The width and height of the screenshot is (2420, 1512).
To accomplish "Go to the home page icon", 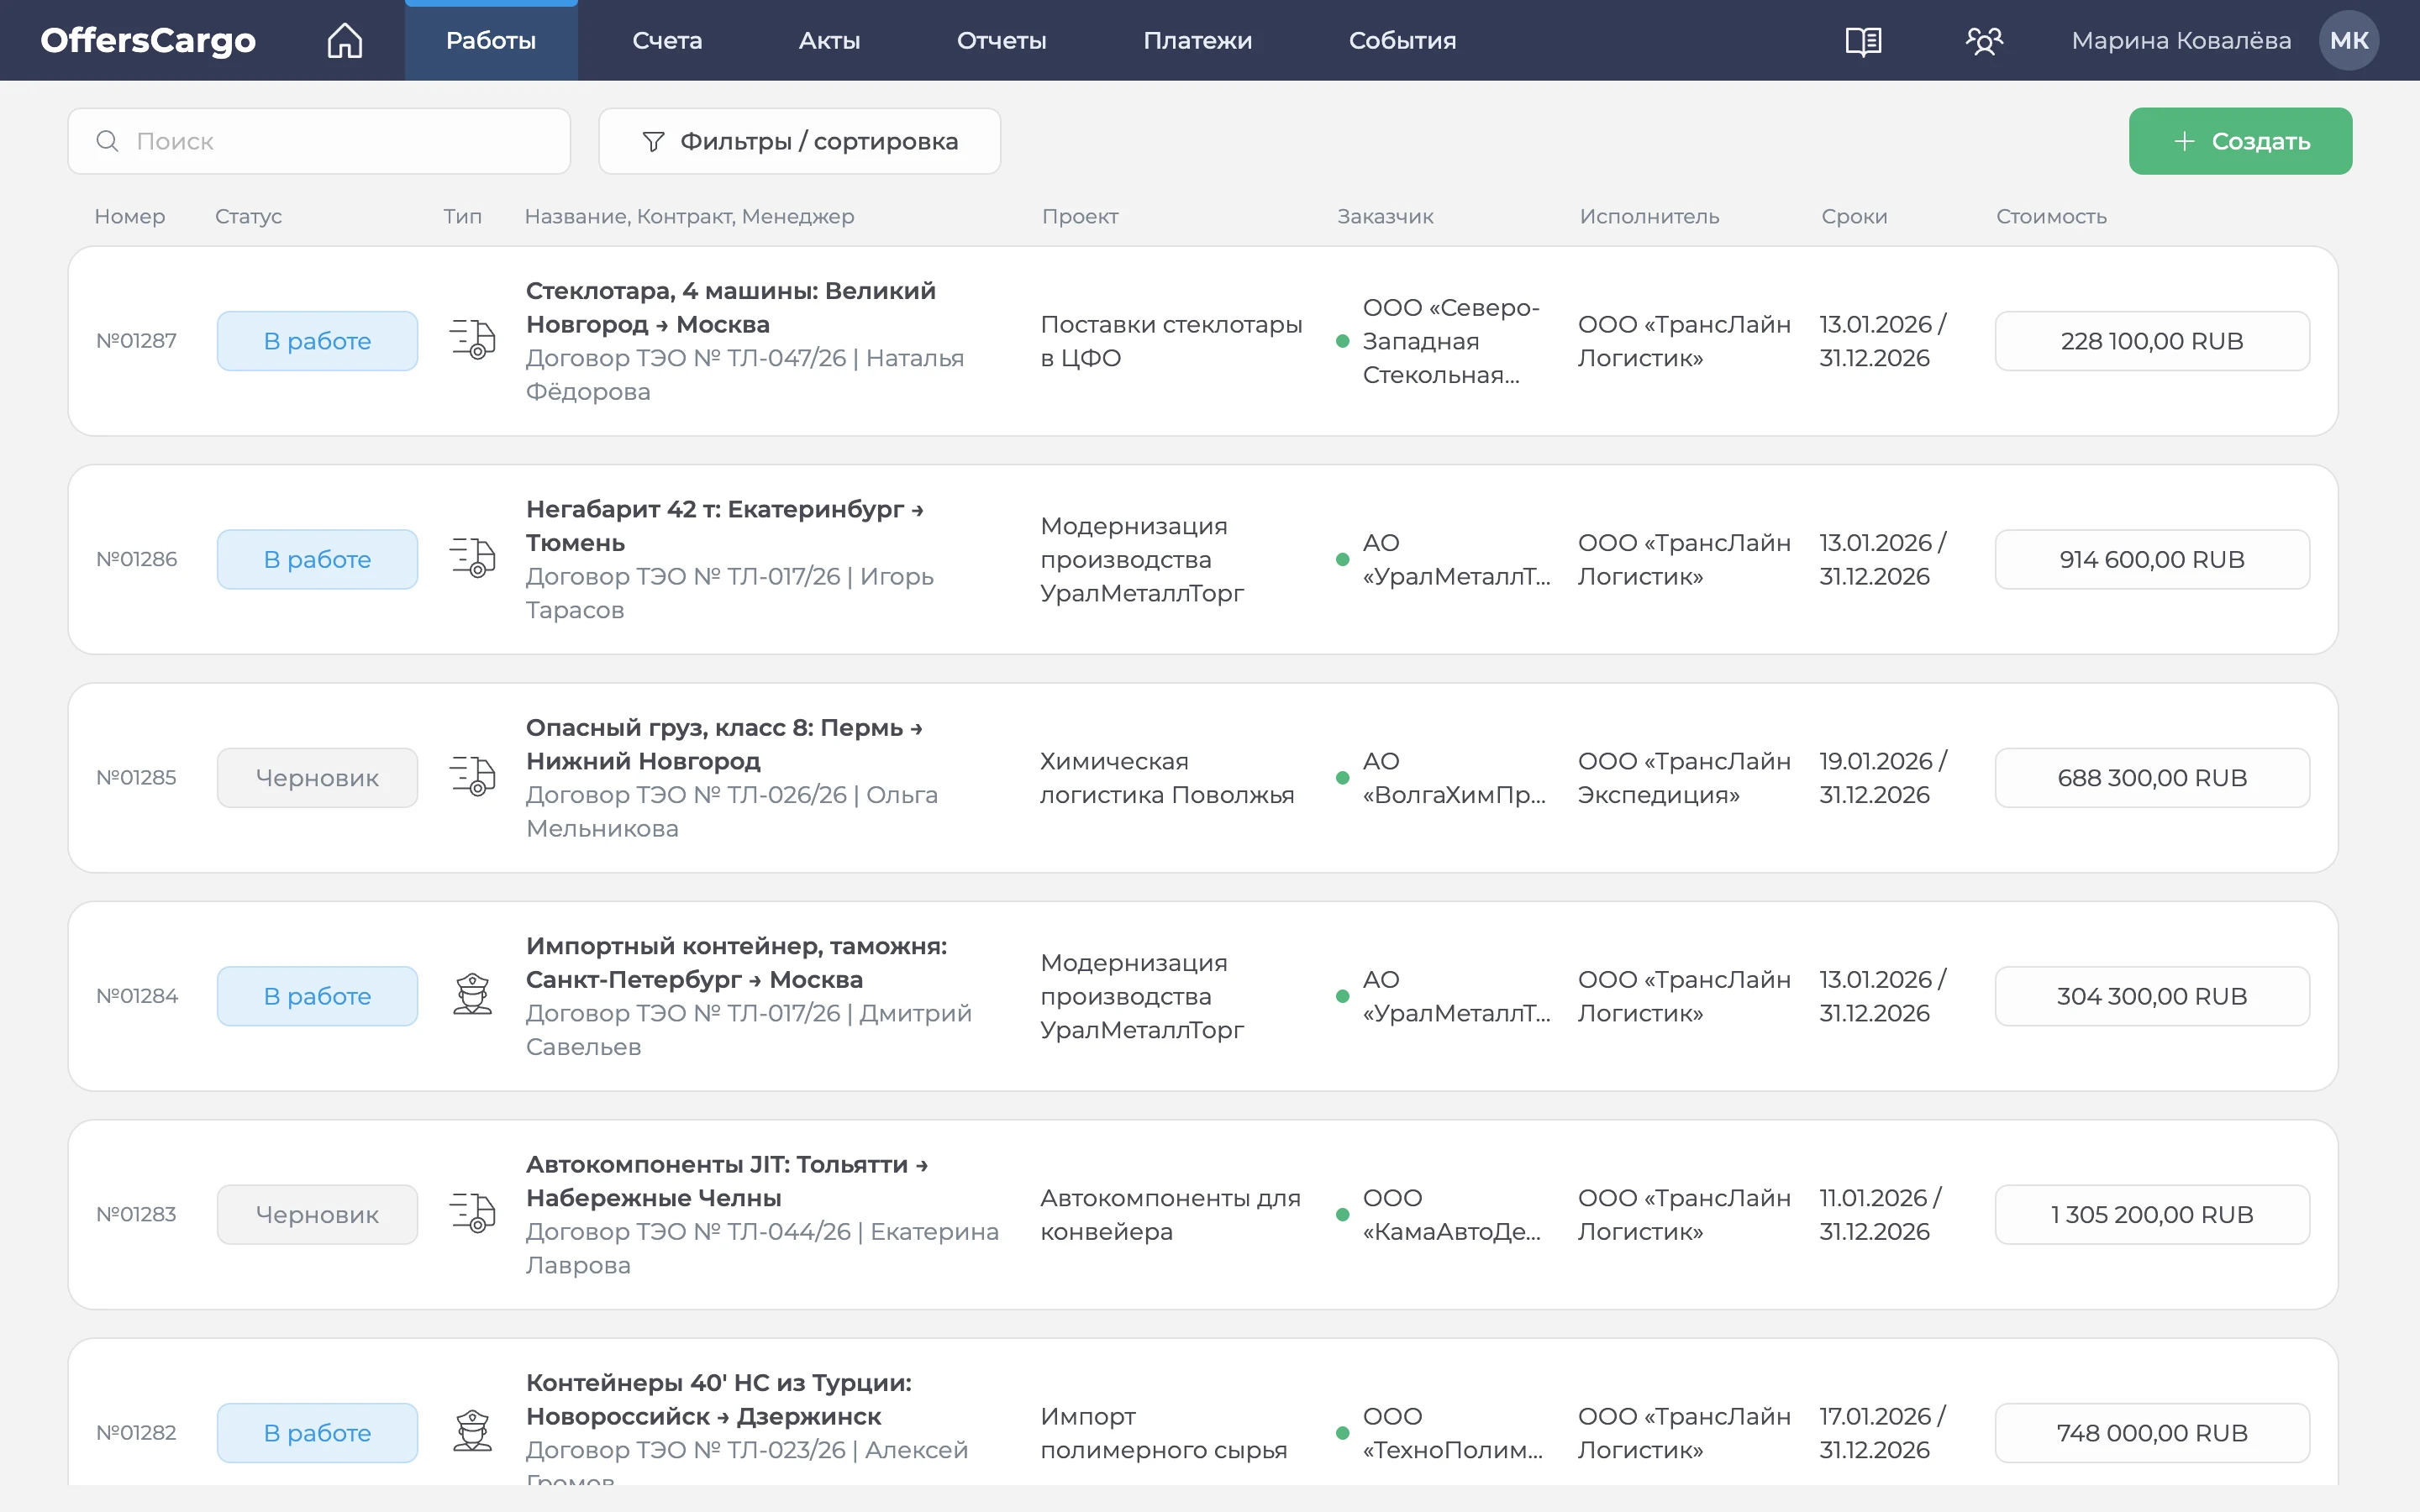I will click(x=345, y=40).
